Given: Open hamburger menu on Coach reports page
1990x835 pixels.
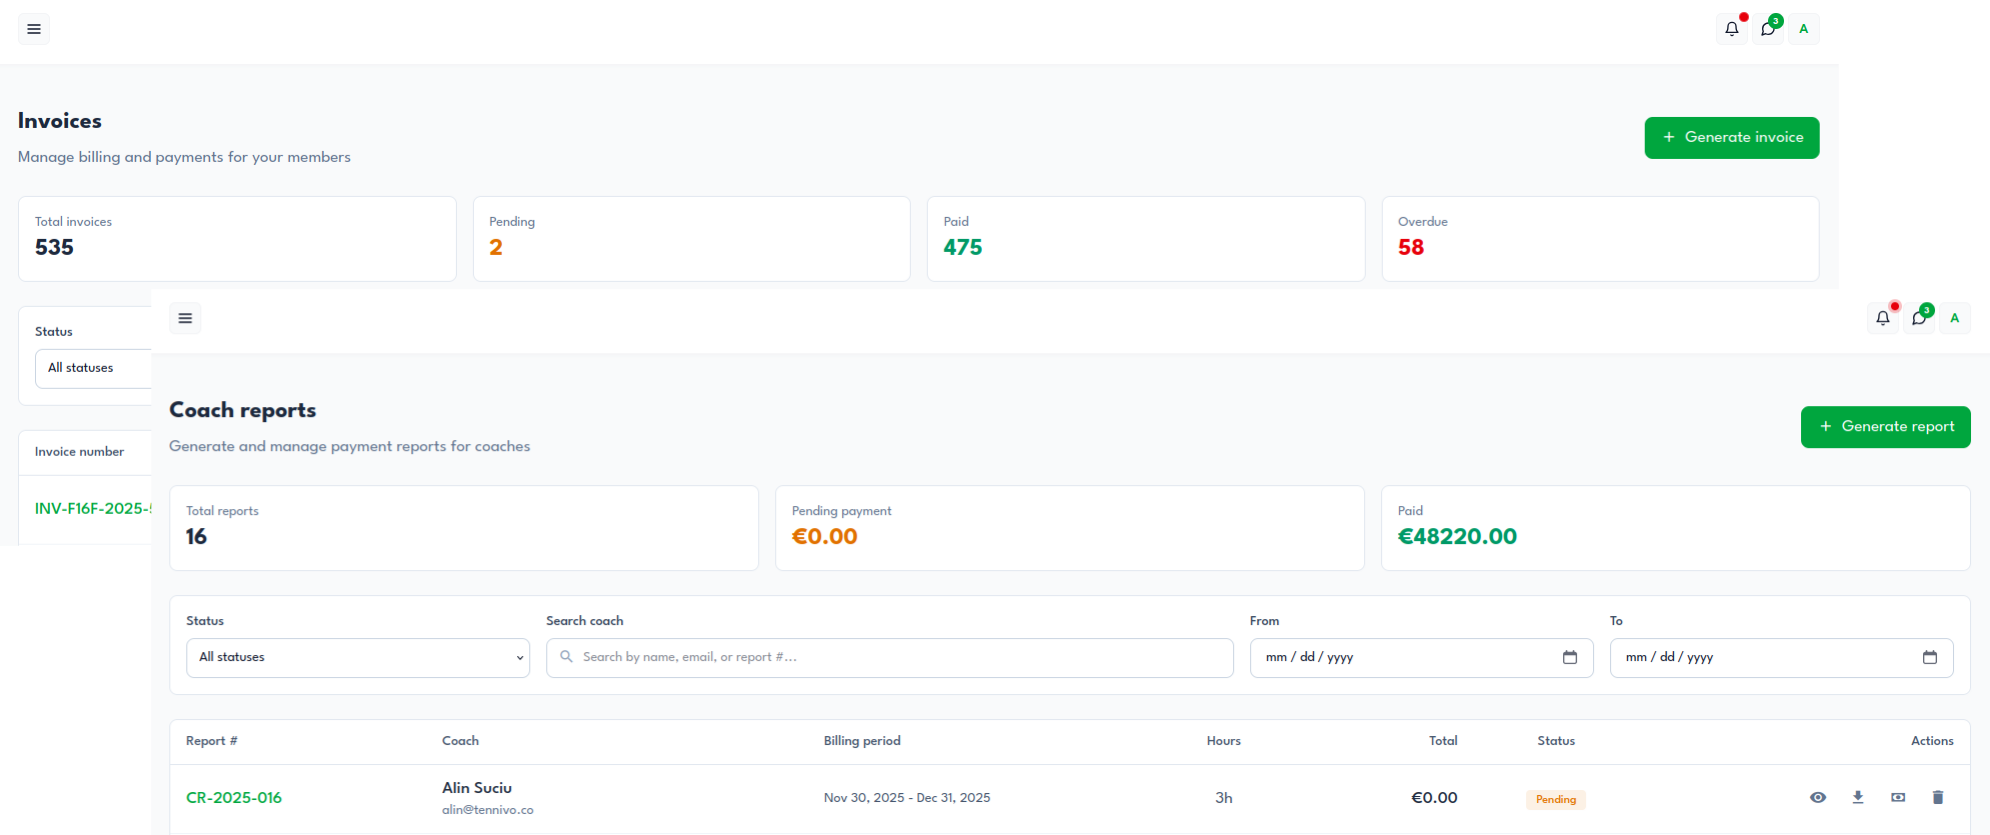Looking at the screenshot, I should [x=185, y=318].
